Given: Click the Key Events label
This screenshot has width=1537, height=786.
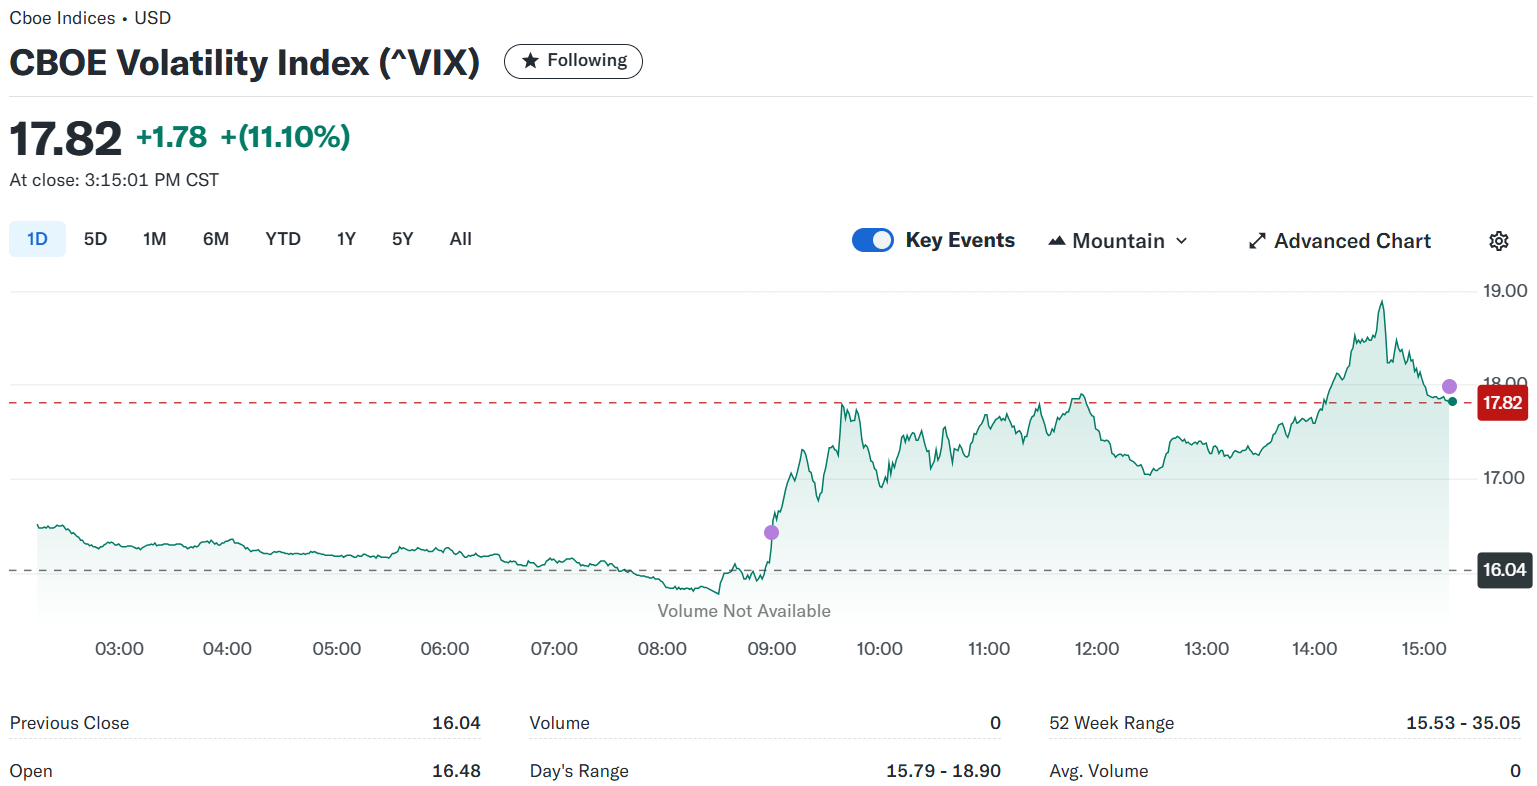Looking at the screenshot, I should 960,240.
